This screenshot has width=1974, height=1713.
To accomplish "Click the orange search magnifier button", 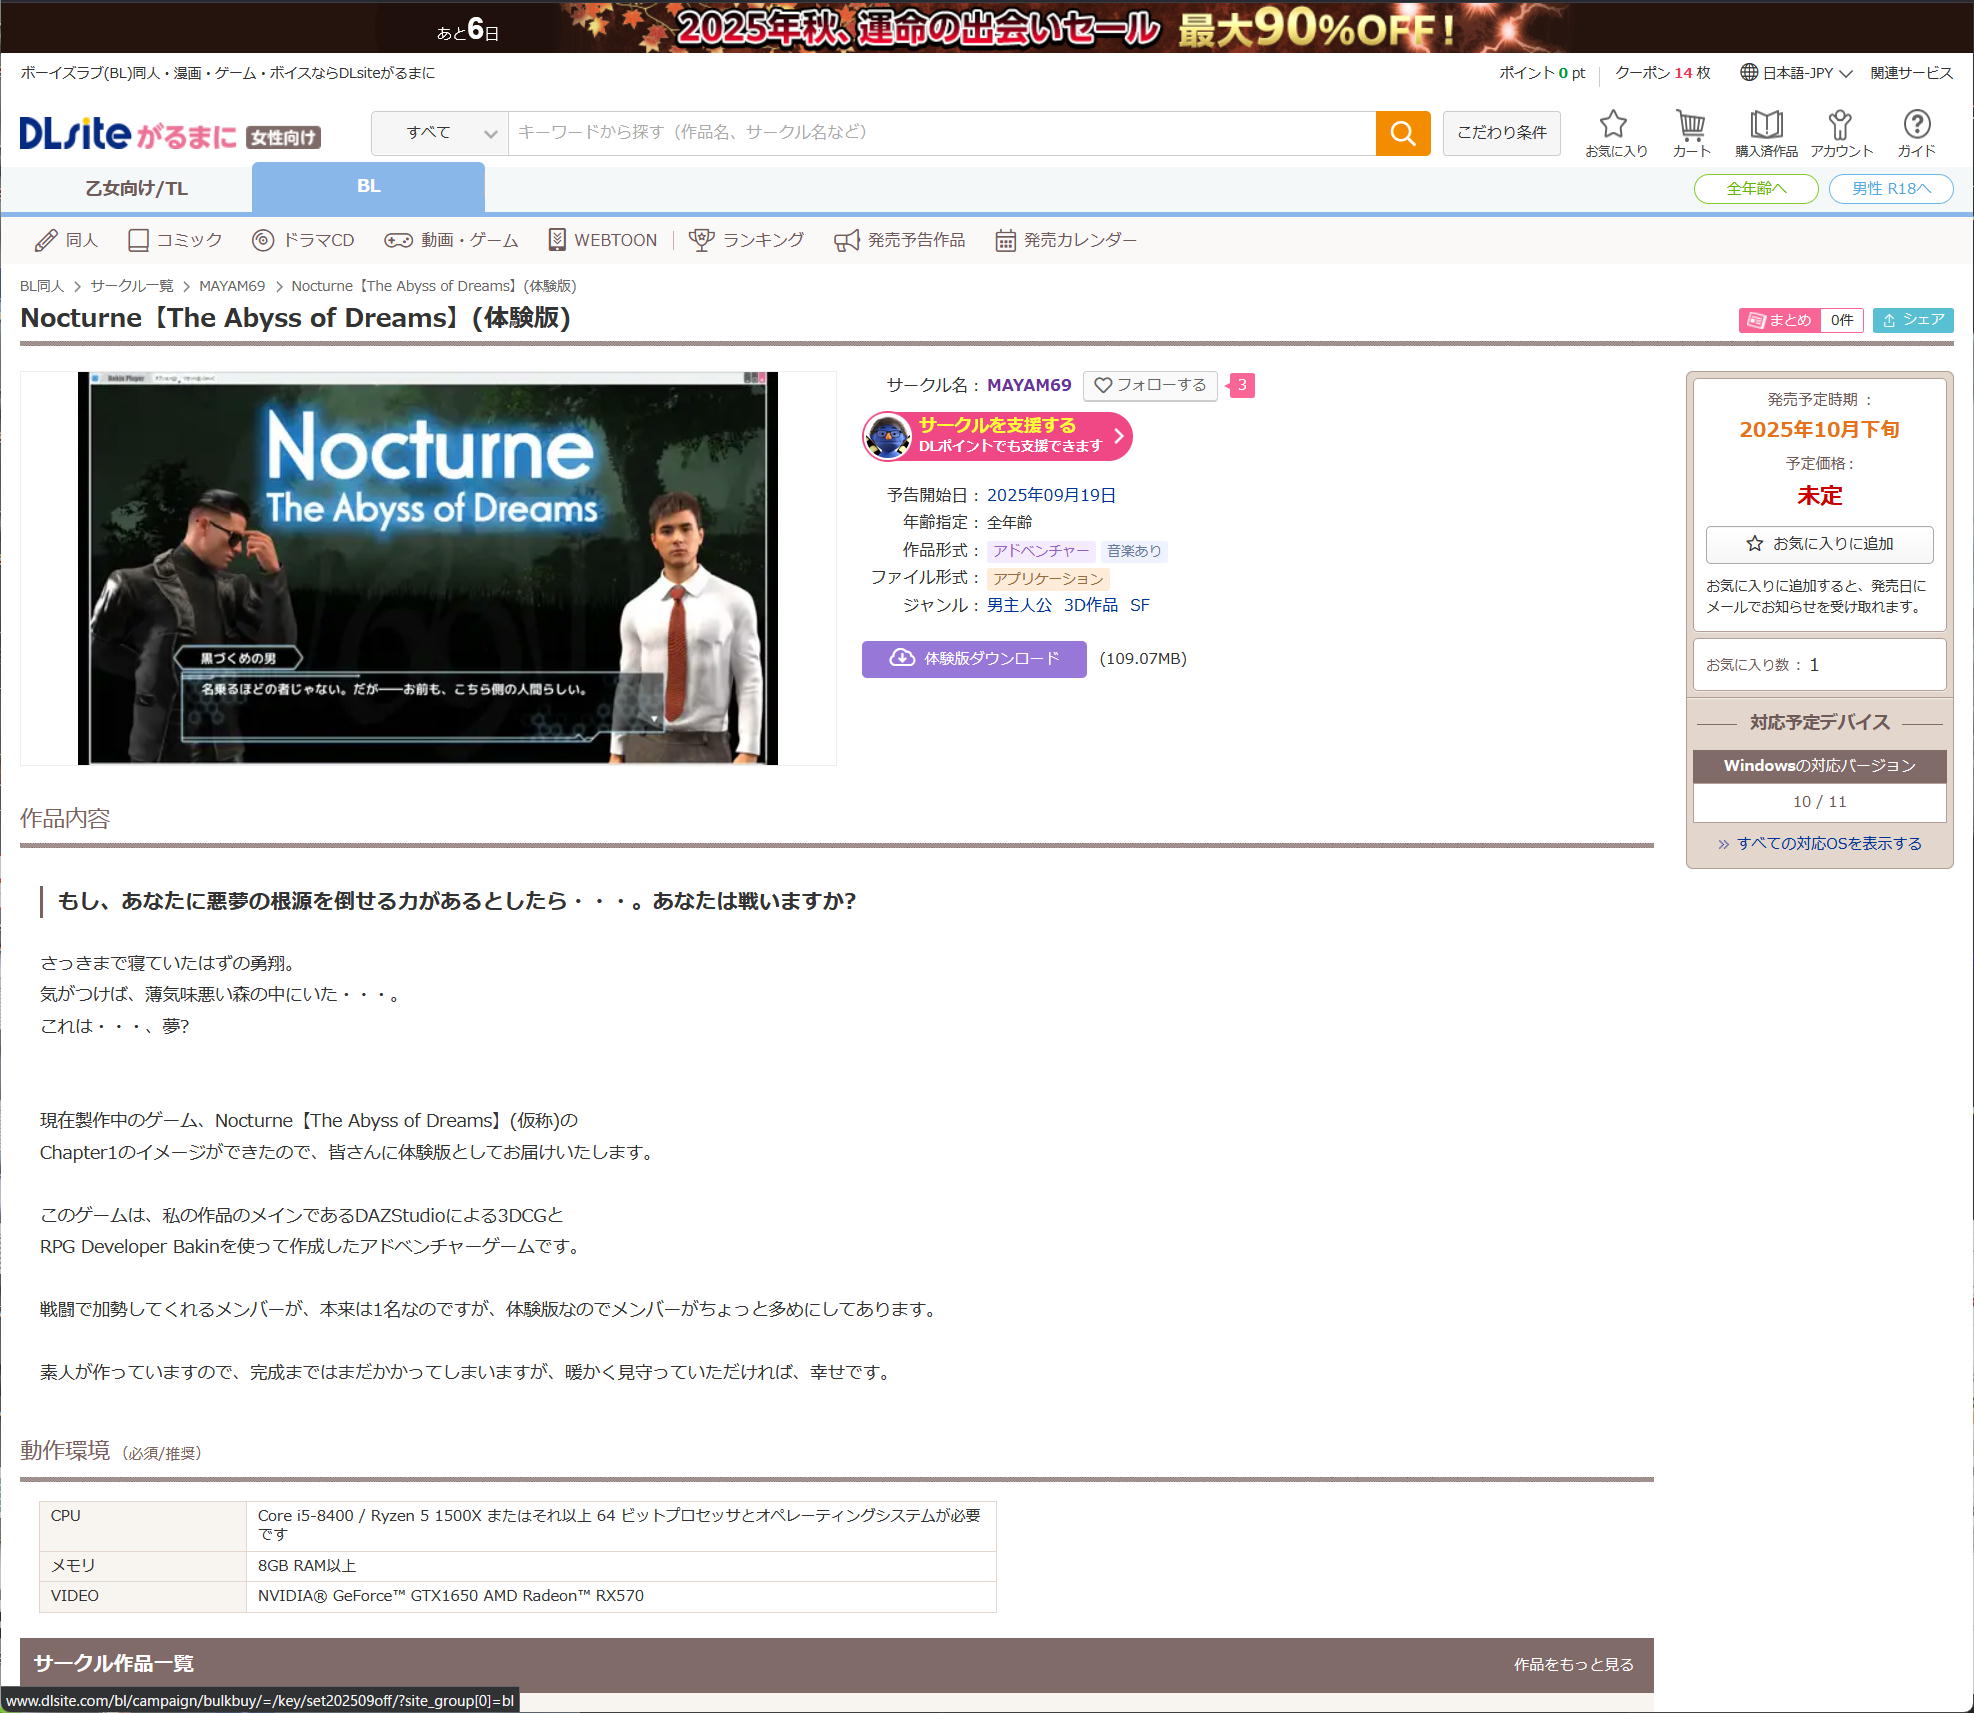I will click(1402, 133).
